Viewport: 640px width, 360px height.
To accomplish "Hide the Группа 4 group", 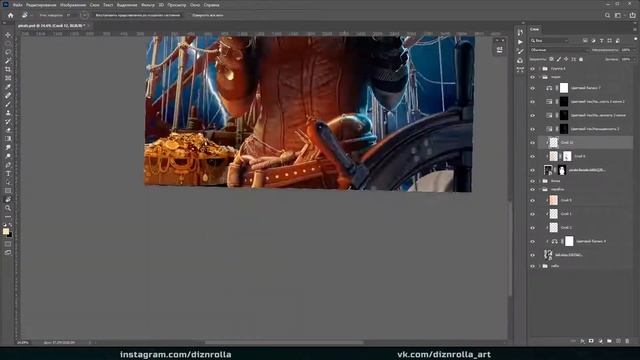I will pyautogui.click(x=532, y=69).
